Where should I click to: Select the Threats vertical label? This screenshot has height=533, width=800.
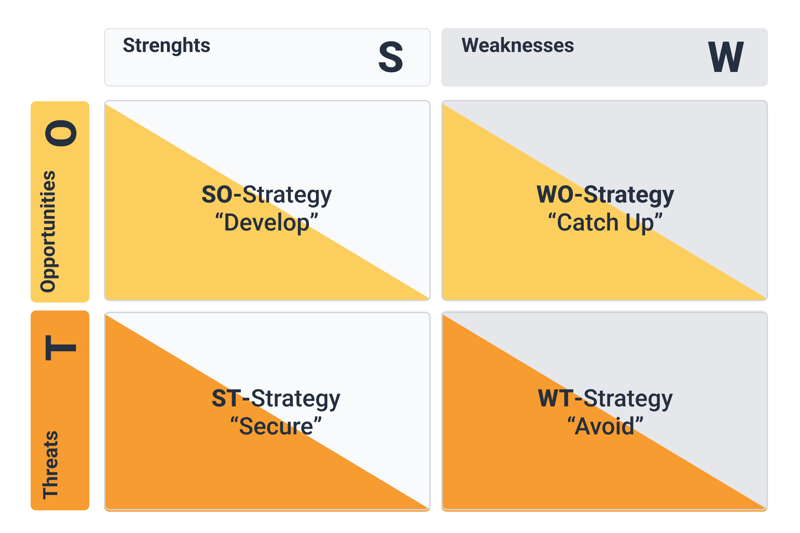50,465
